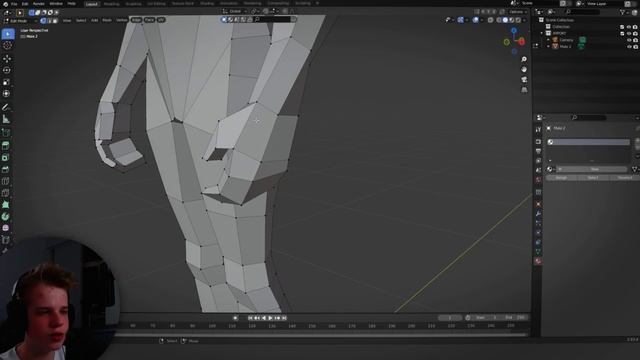Choose the Bevel tool
640x360 pixels.
click(6, 169)
